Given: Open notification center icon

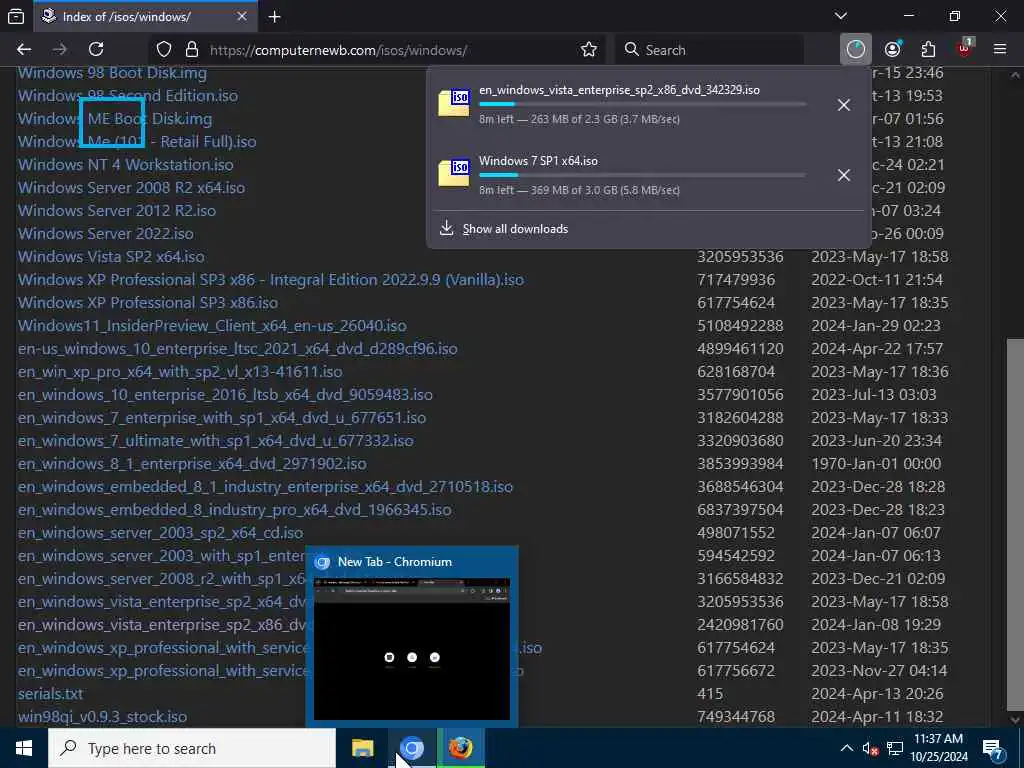Looking at the screenshot, I should [993, 748].
